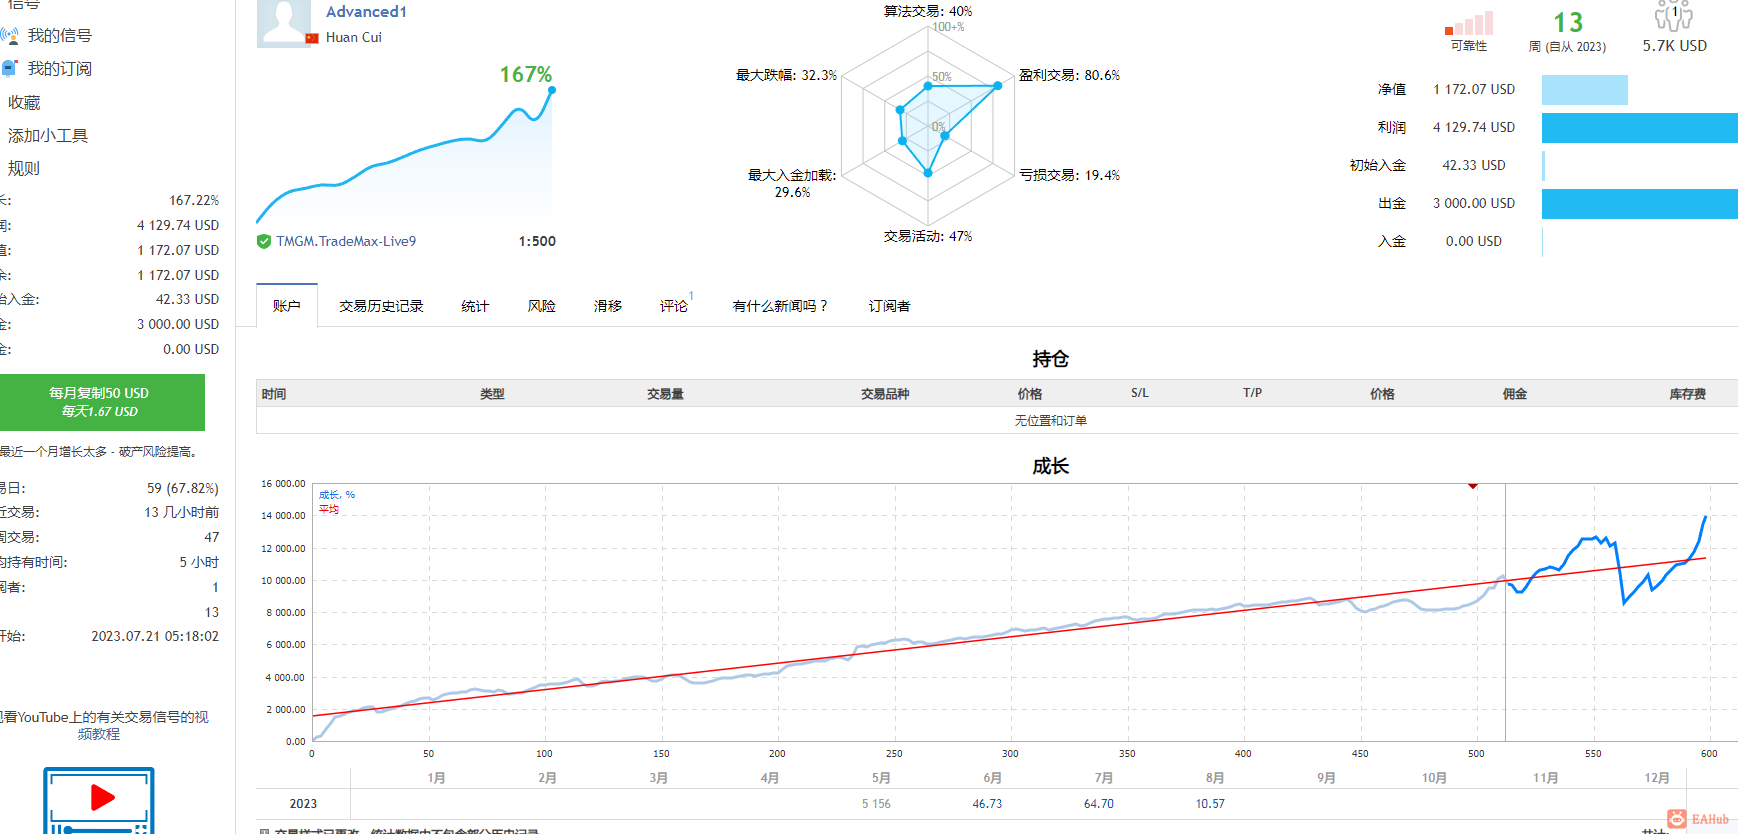Open the 交易历史记录 tab
1738x834 pixels.
pyautogui.click(x=381, y=306)
